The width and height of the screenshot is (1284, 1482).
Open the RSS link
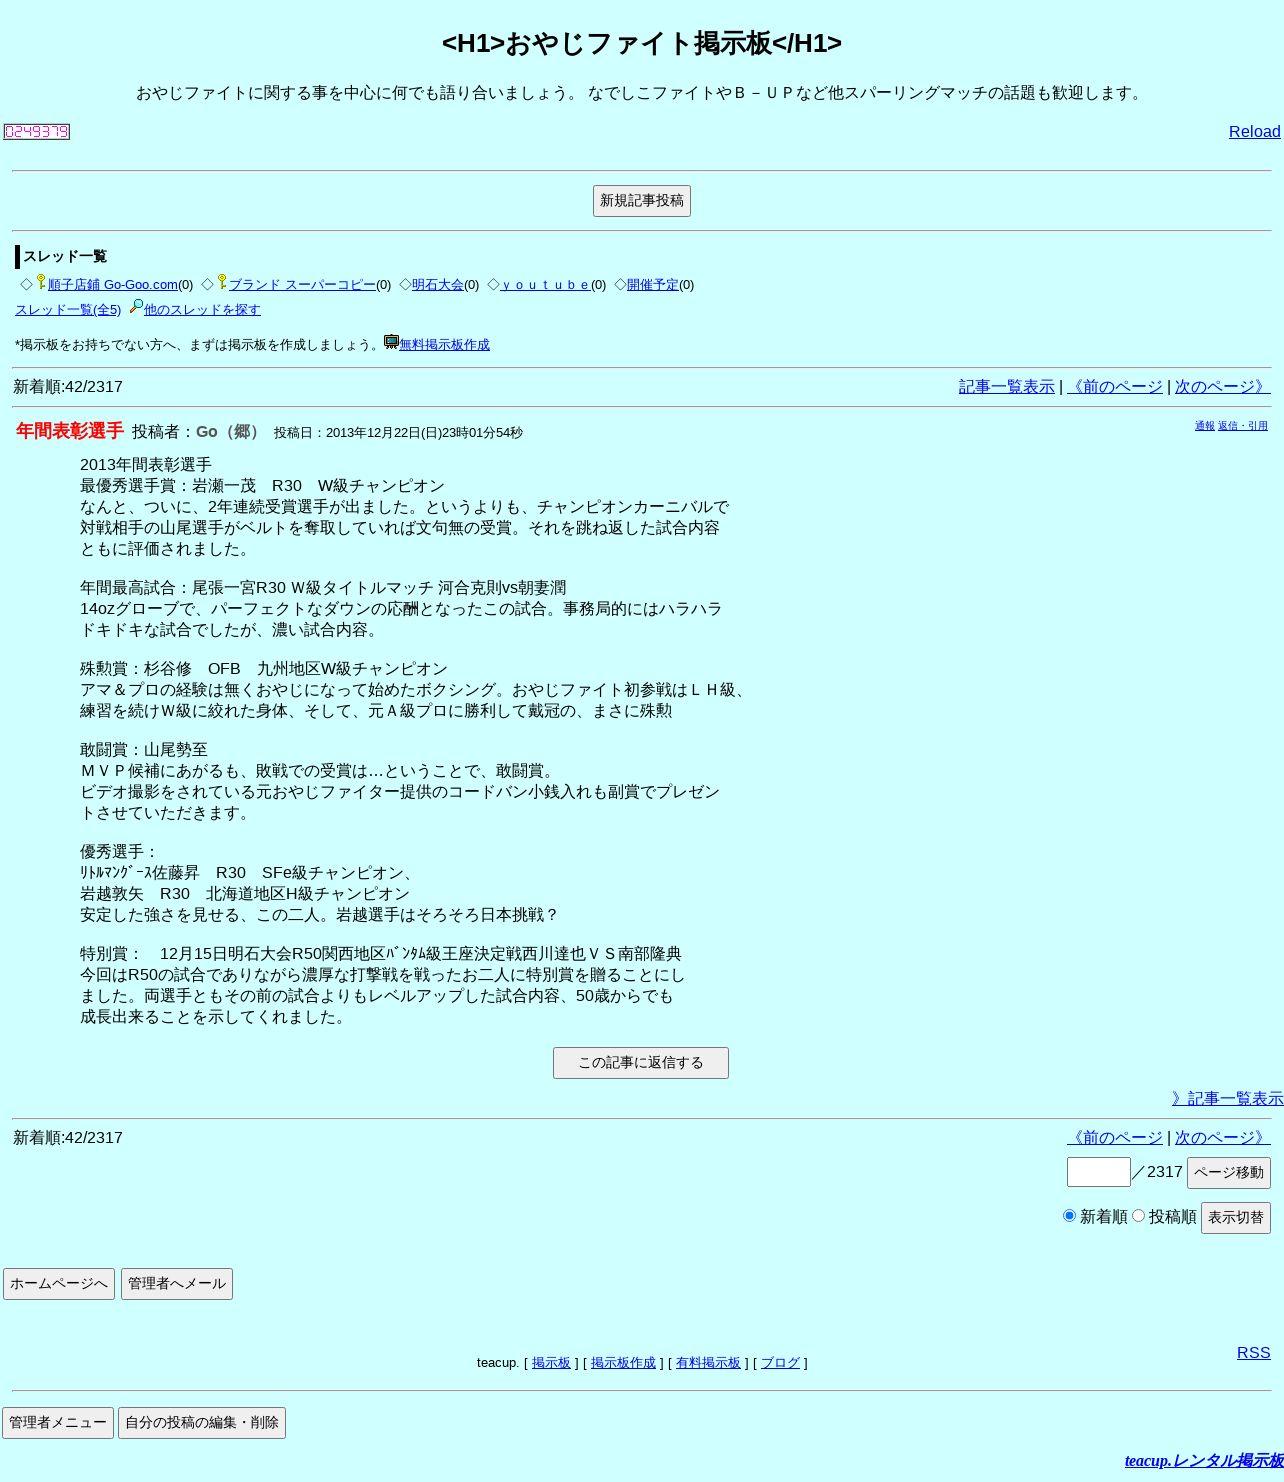tap(1254, 1353)
